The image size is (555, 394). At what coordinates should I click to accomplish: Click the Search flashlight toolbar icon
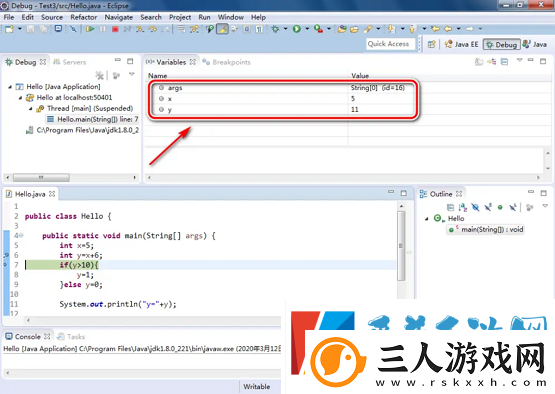click(x=368, y=29)
